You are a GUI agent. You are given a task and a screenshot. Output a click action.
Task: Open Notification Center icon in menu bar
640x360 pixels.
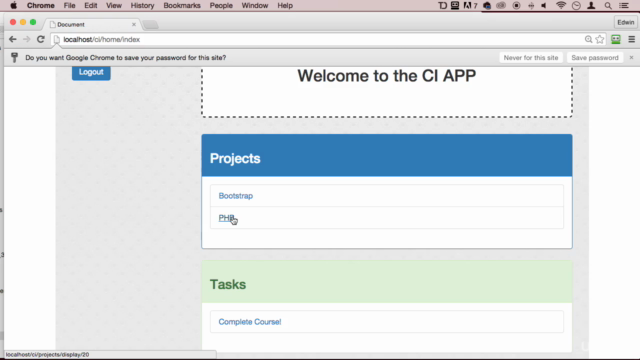624,5
